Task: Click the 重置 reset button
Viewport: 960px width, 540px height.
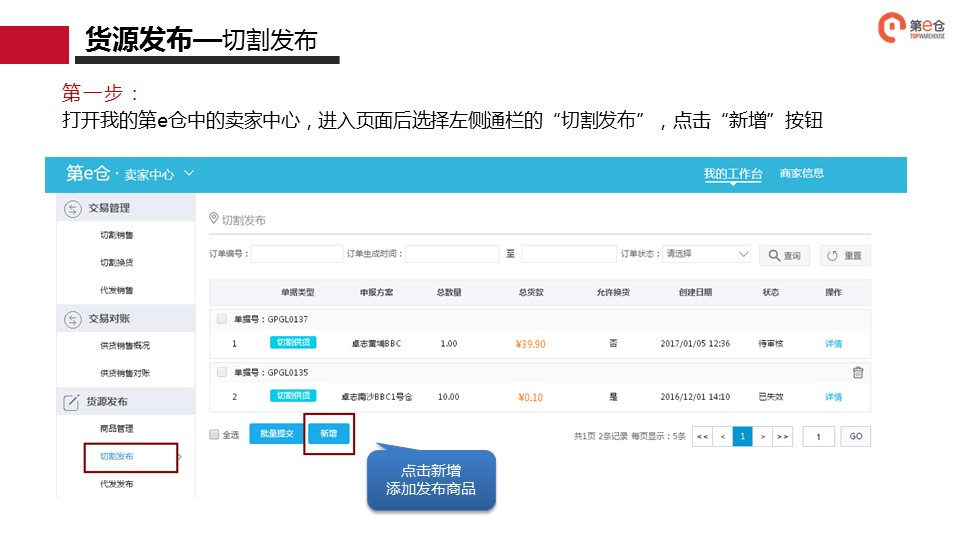Action: coord(845,255)
